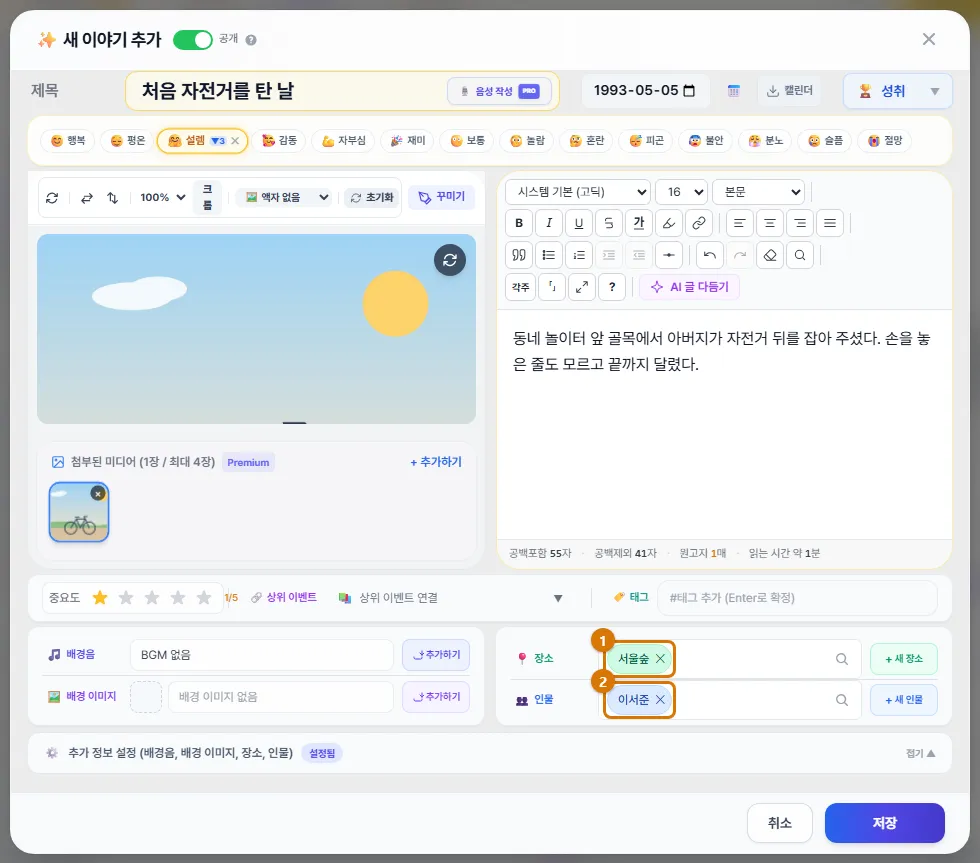Align text to the right
Image resolution: width=980 pixels, height=863 pixels.
click(800, 223)
